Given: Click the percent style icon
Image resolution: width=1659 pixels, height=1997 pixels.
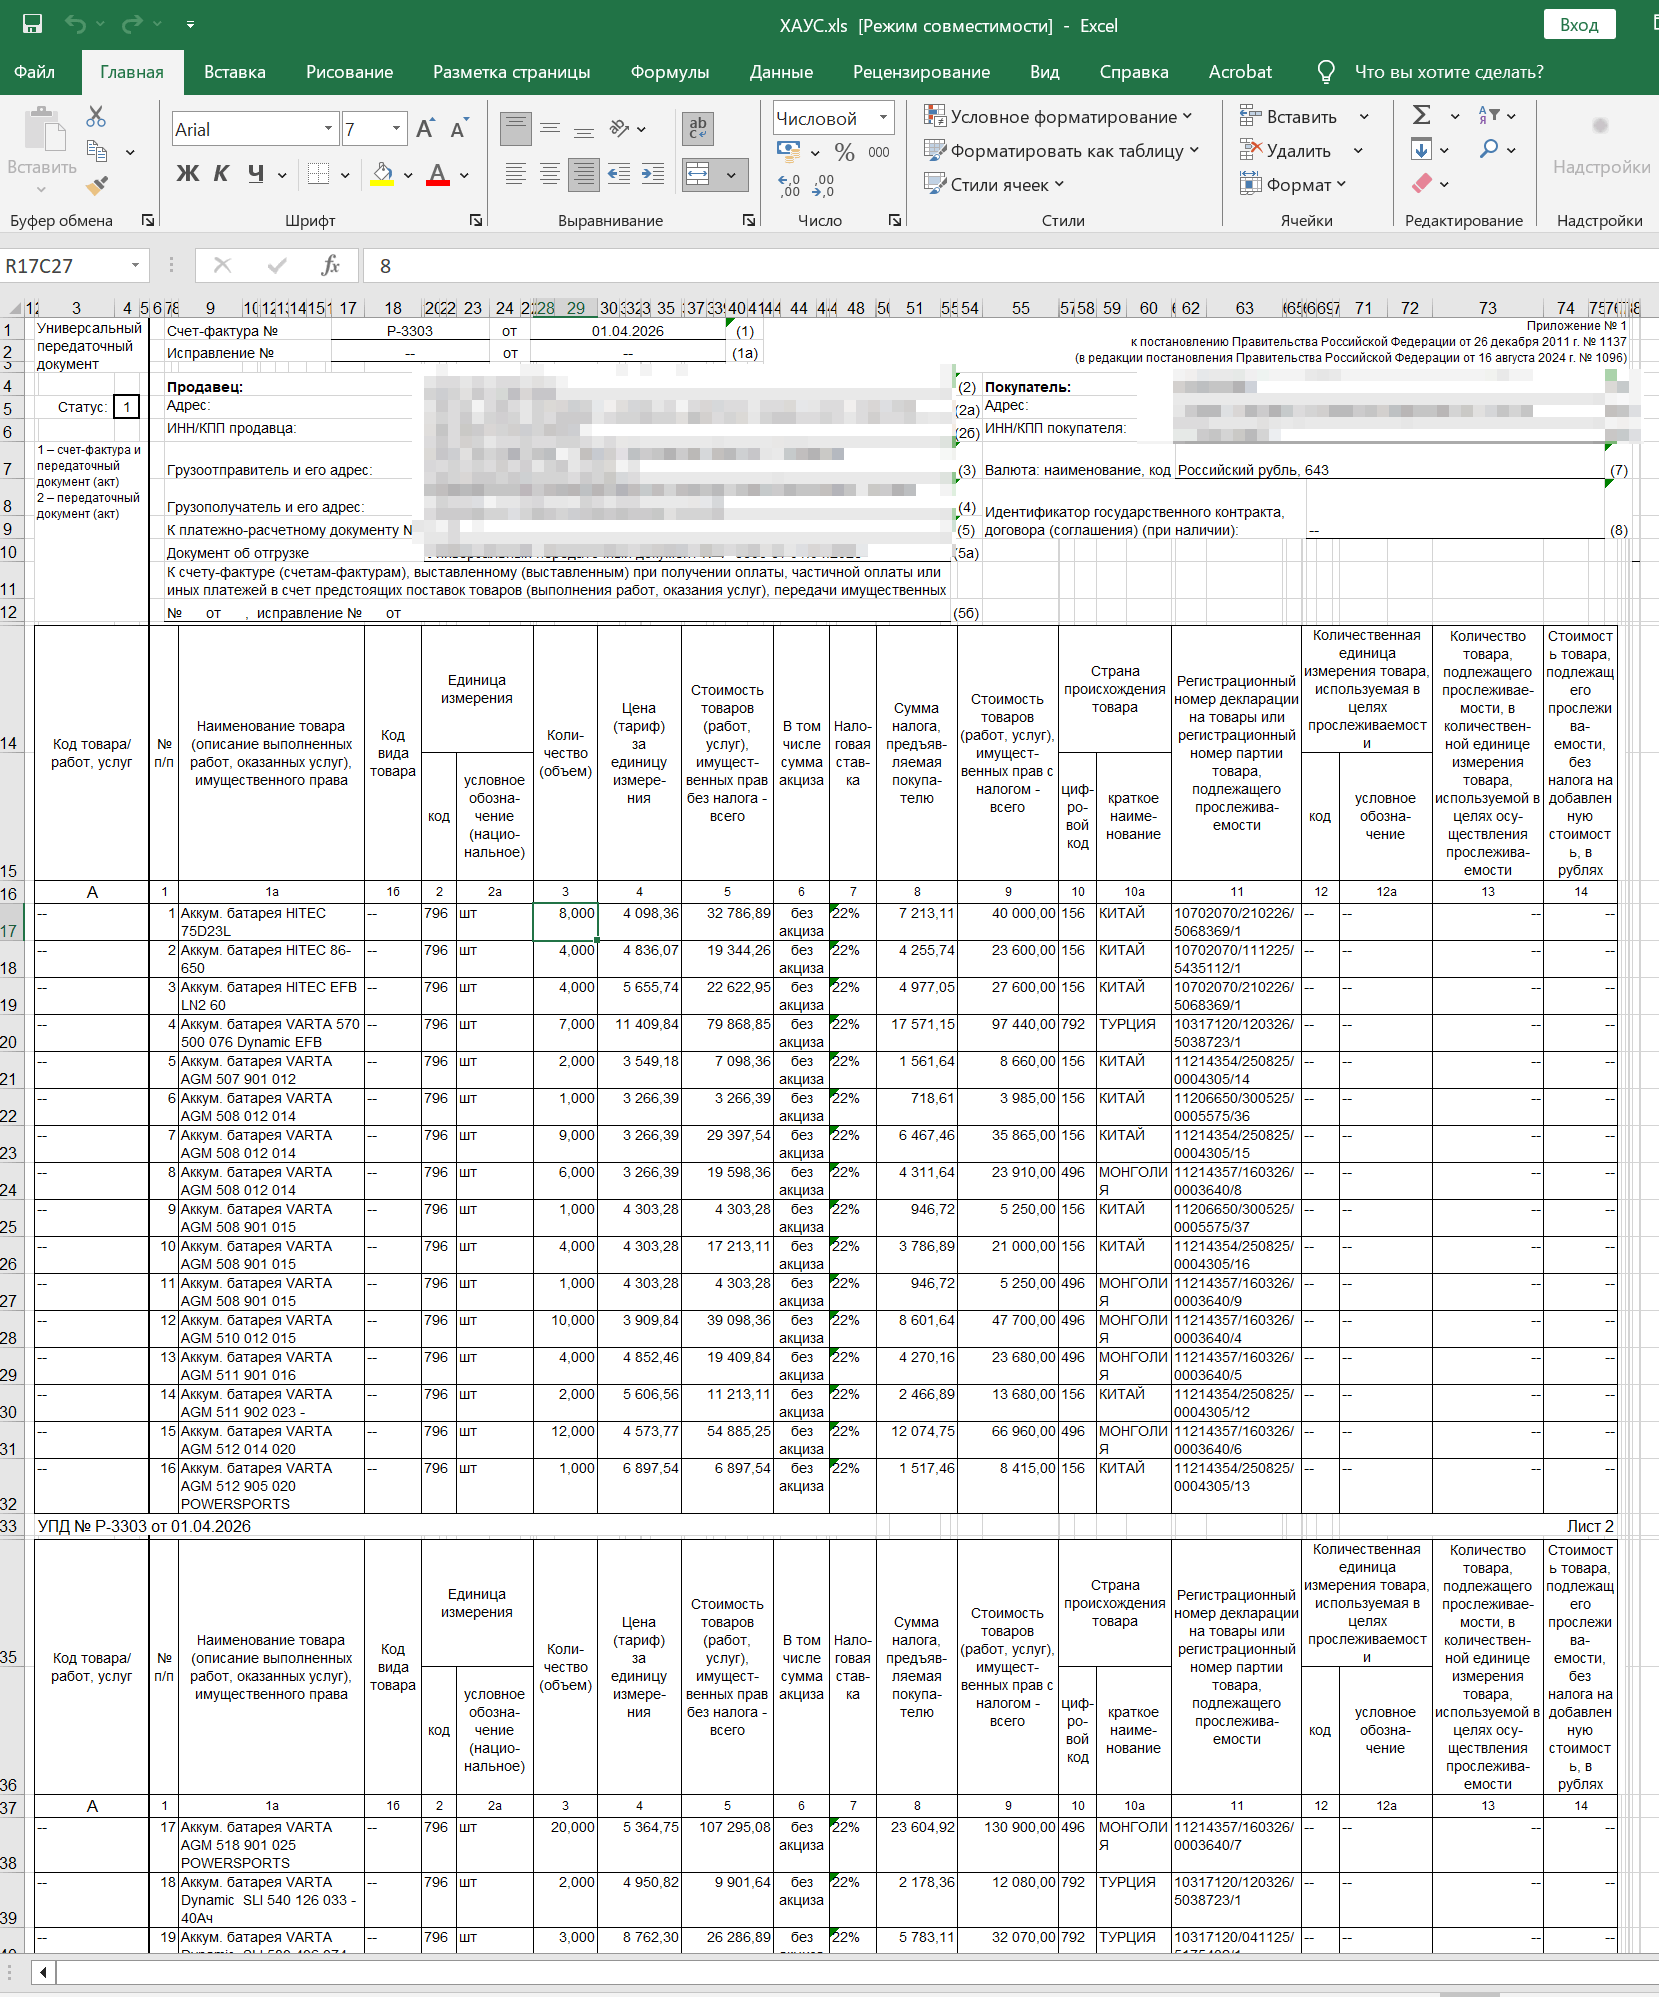Looking at the screenshot, I should (x=845, y=152).
